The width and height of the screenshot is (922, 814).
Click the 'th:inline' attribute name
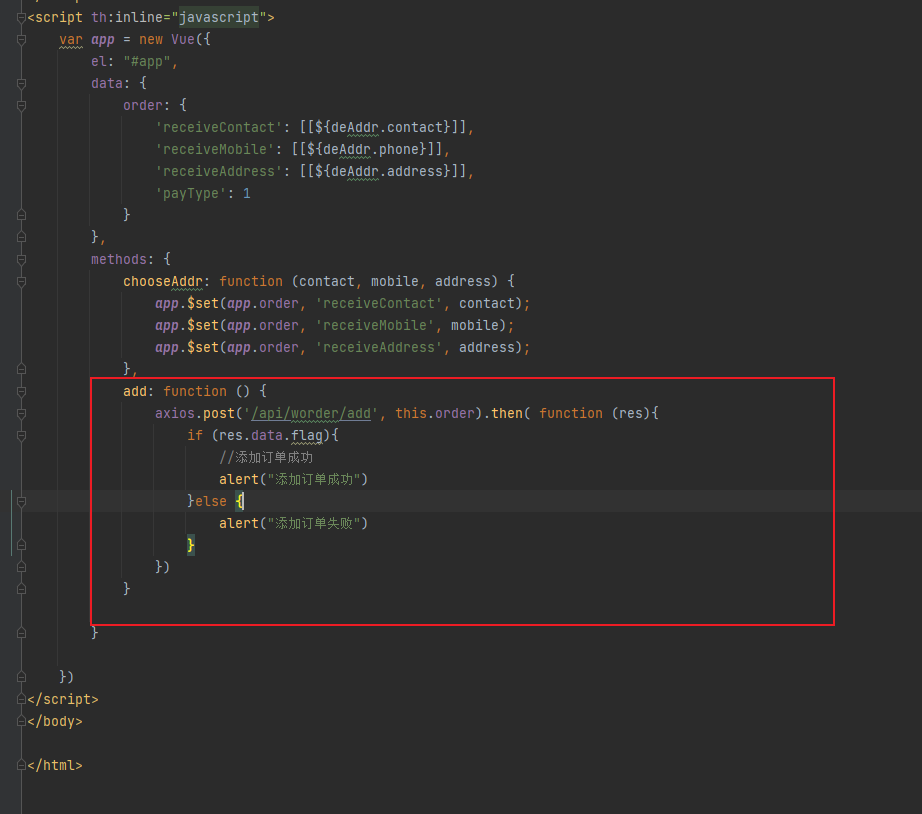coord(127,18)
